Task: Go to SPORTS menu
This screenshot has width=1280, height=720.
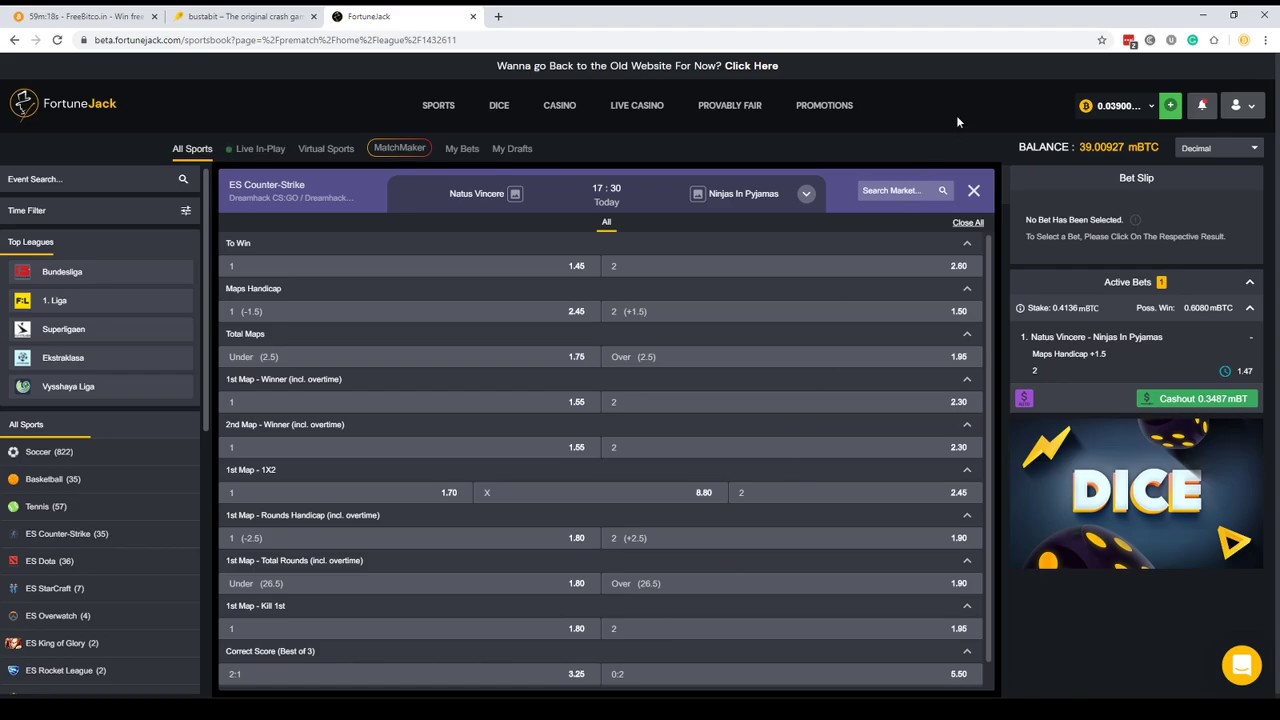Action: (x=438, y=105)
